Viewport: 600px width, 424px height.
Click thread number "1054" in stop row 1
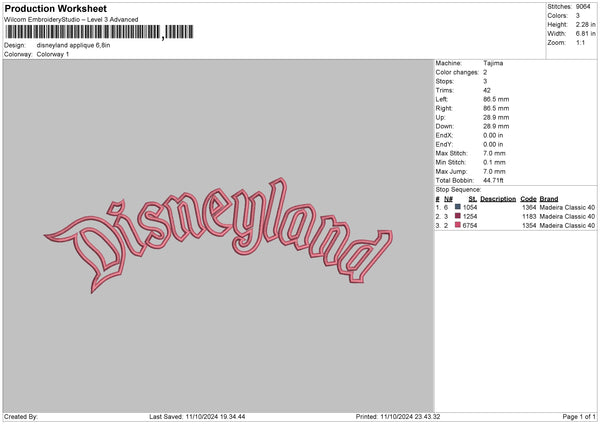pyautogui.click(x=470, y=207)
